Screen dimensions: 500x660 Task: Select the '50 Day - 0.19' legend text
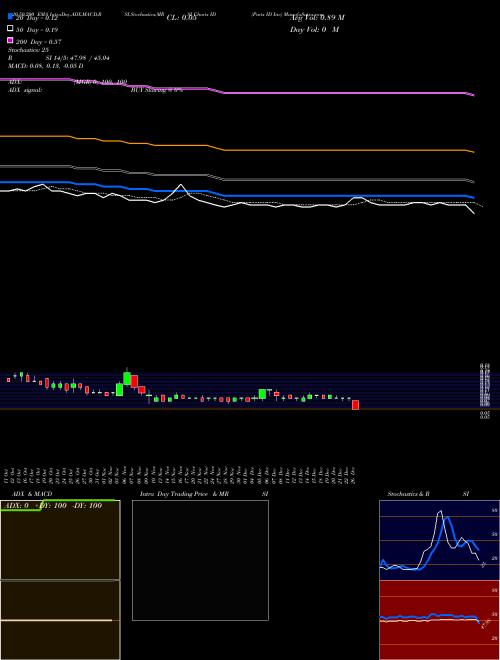point(37,30)
